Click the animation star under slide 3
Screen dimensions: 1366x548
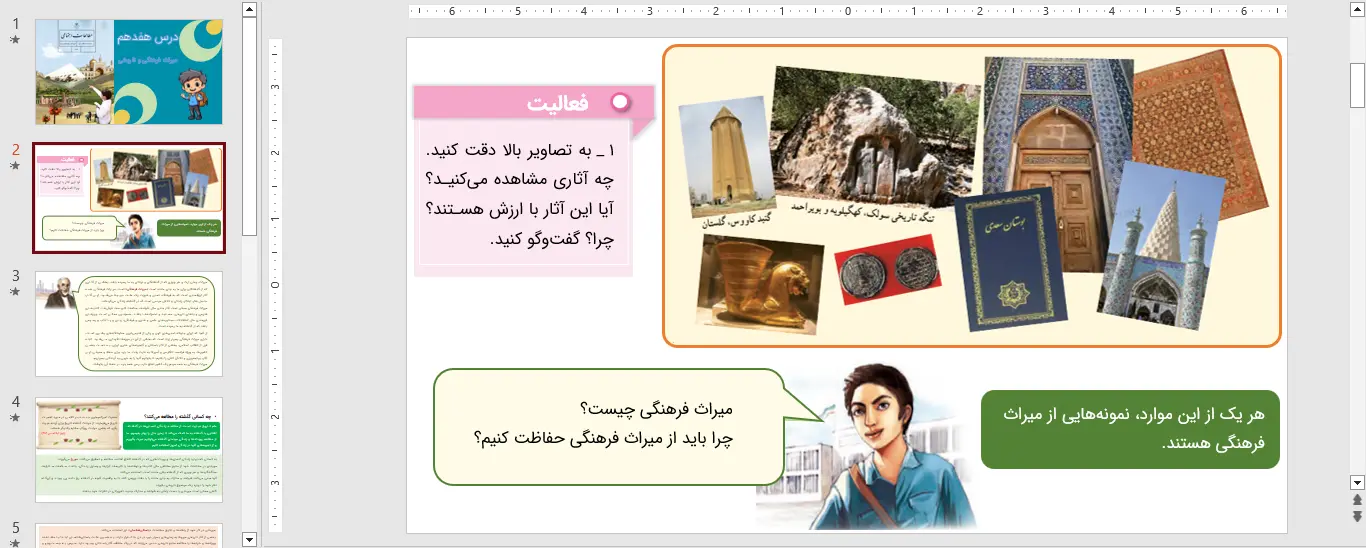[x=15, y=292]
